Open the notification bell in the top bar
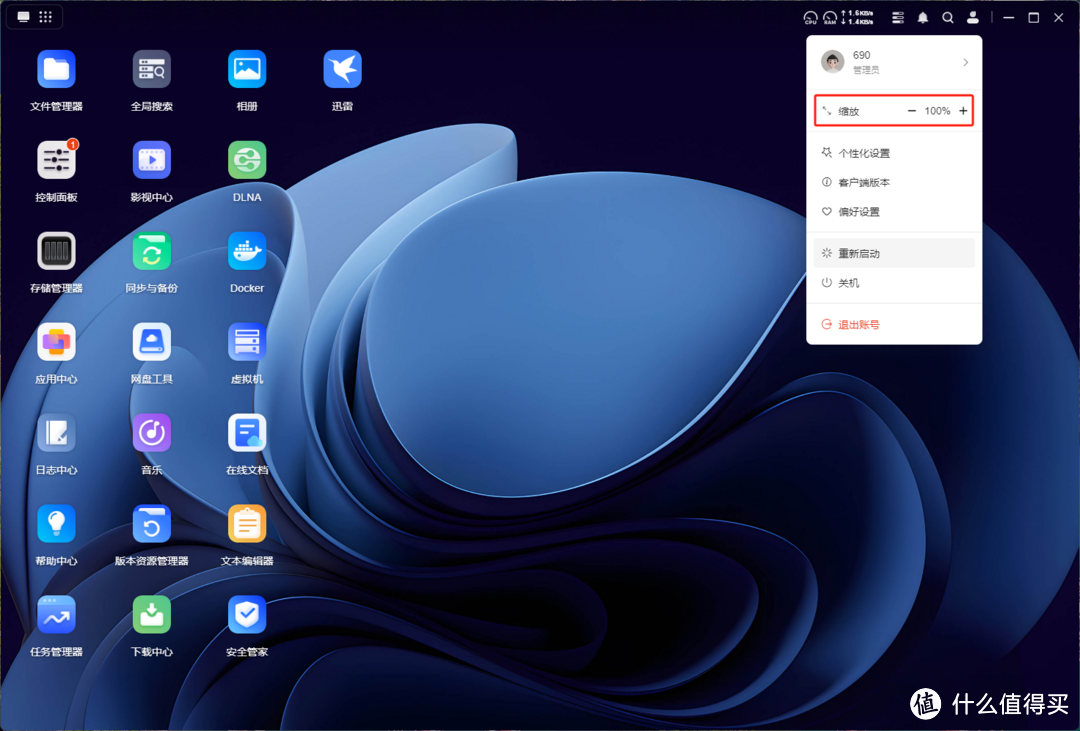This screenshot has width=1080, height=731. coord(922,17)
